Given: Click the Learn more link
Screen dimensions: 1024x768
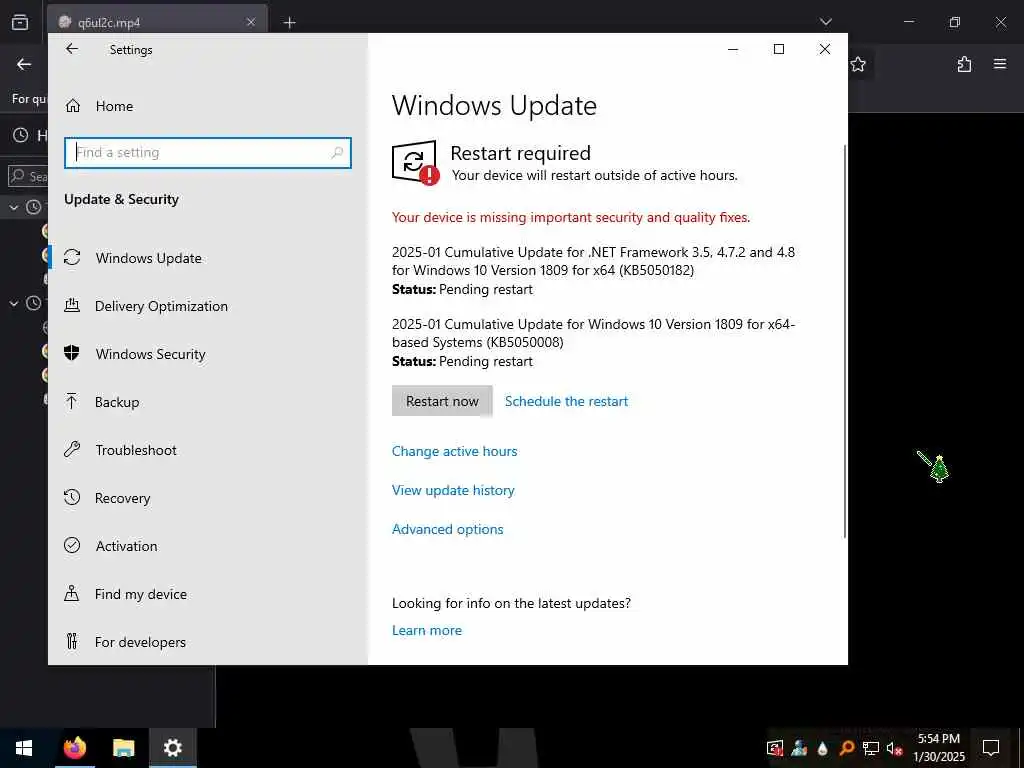Looking at the screenshot, I should click(x=426, y=630).
